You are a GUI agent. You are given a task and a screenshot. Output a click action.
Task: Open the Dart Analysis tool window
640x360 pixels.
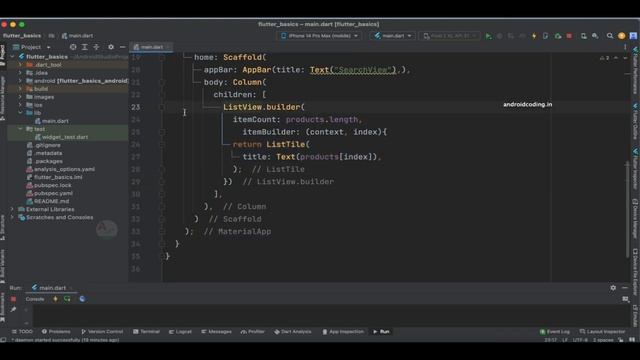(293, 331)
